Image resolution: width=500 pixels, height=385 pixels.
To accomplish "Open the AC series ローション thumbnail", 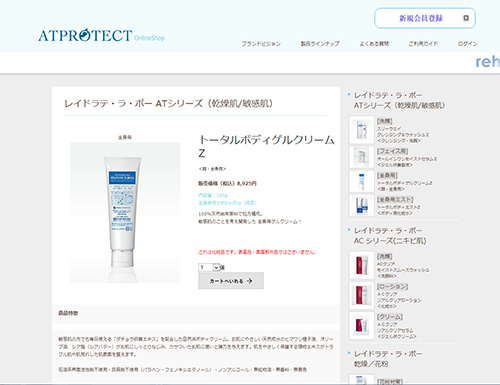I will pyautogui.click(x=362, y=295).
